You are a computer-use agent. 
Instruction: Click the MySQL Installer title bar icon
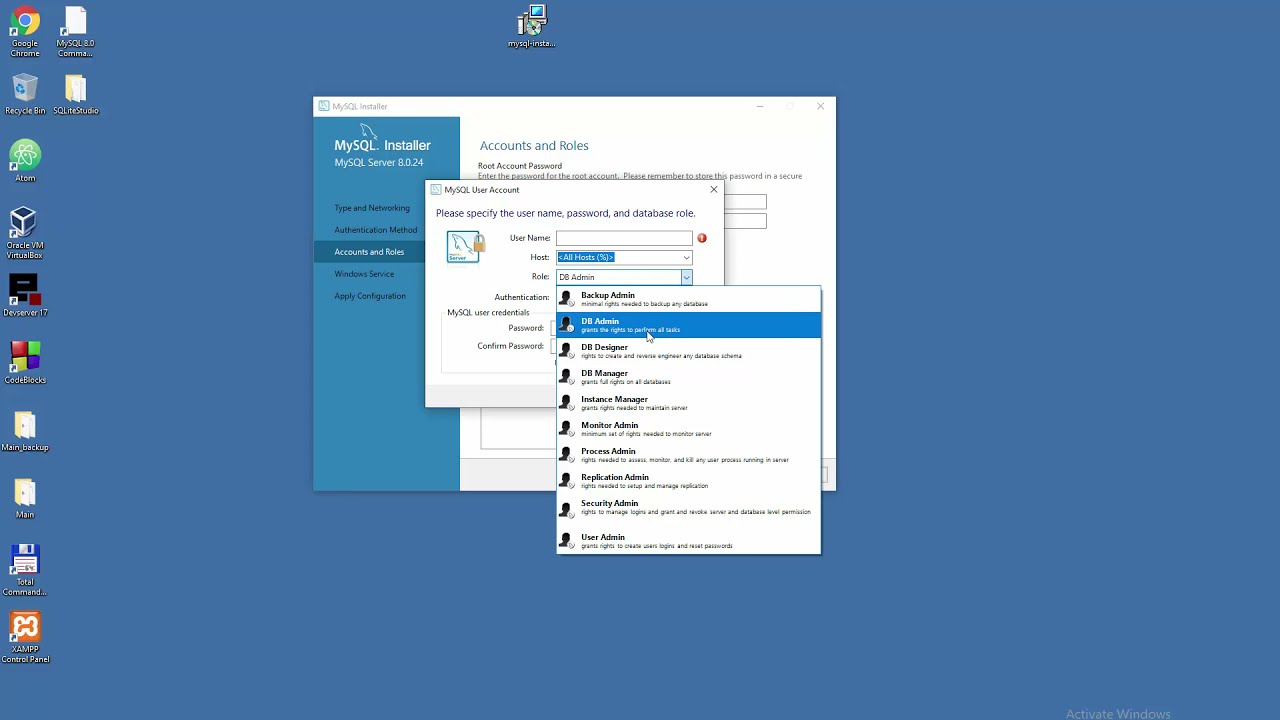(x=324, y=106)
